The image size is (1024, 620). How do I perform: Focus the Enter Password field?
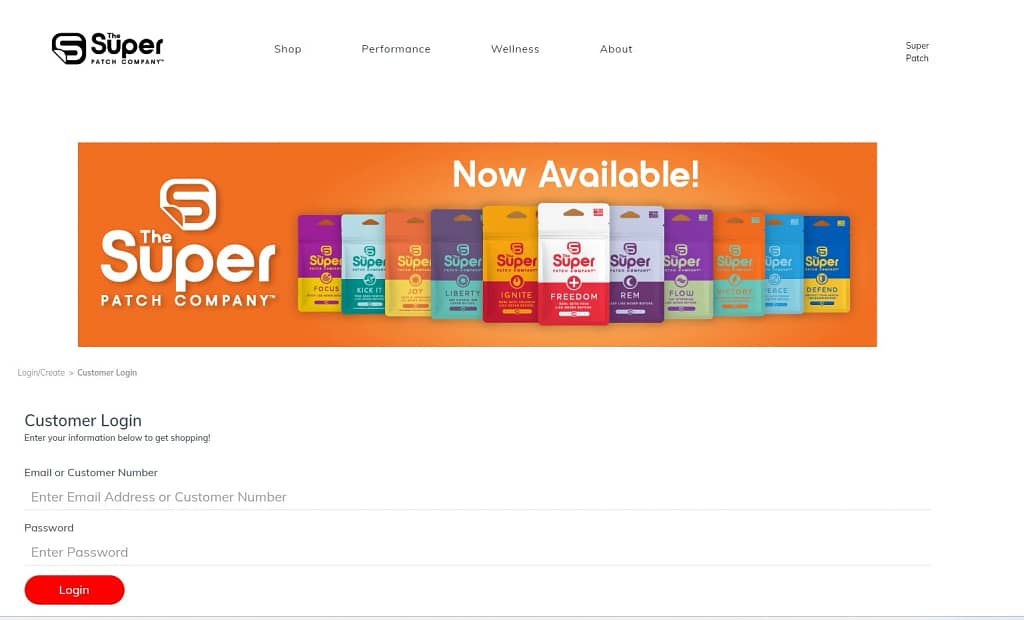pyautogui.click(x=478, y=553)
